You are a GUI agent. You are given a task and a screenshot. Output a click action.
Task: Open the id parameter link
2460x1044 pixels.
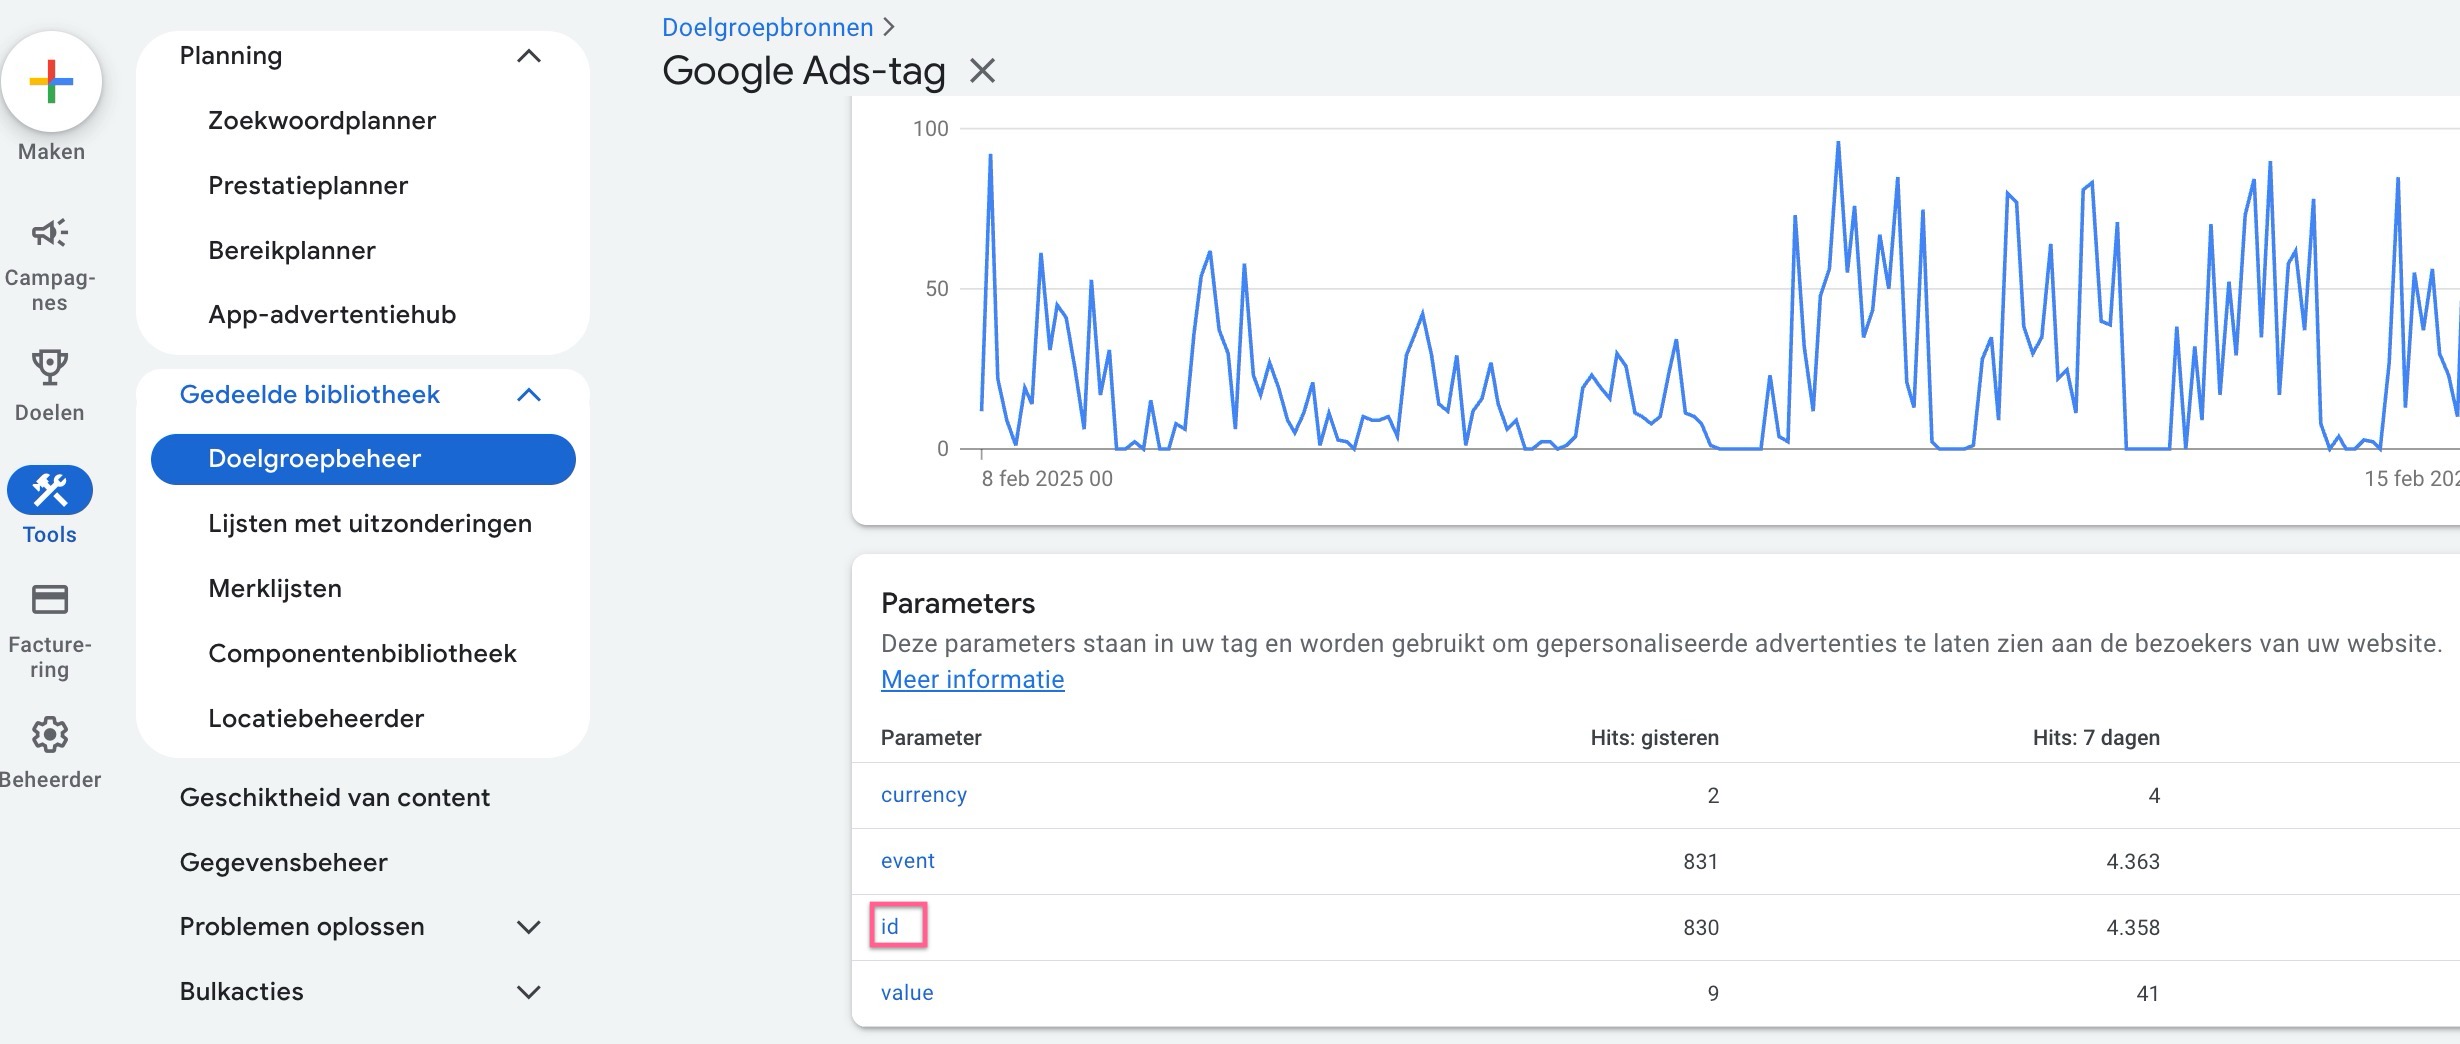pos(890,927)
